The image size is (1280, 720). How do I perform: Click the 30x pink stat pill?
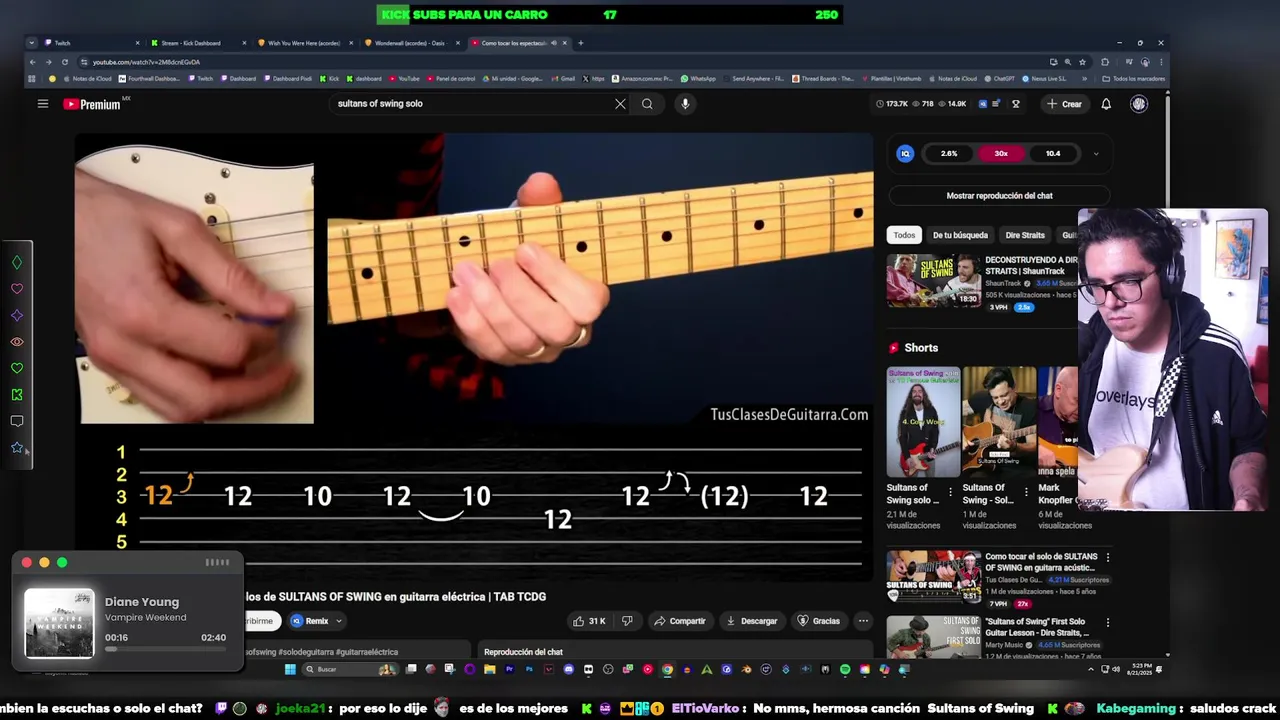[1001, 154]
